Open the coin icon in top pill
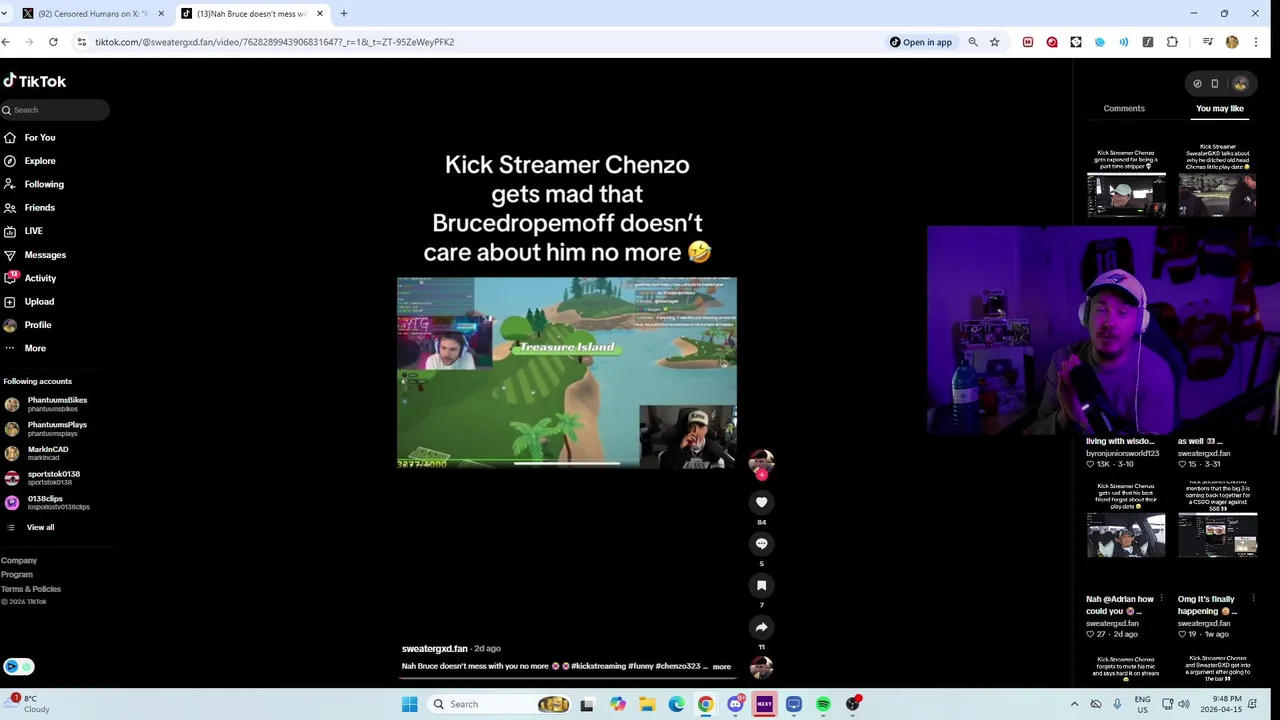 click(1197, 84)
